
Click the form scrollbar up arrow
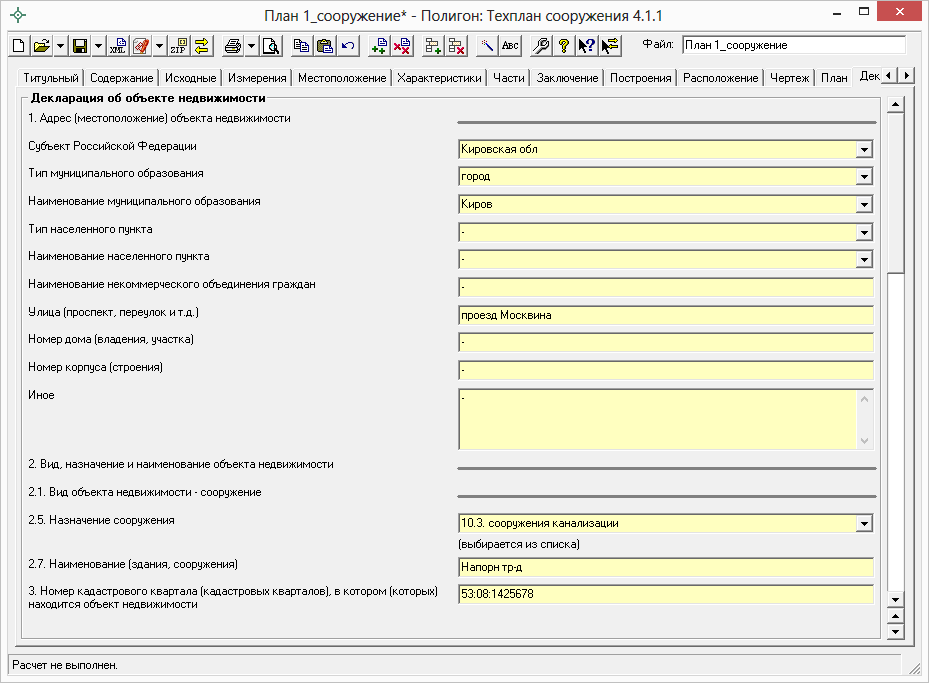tap(895, 105)
